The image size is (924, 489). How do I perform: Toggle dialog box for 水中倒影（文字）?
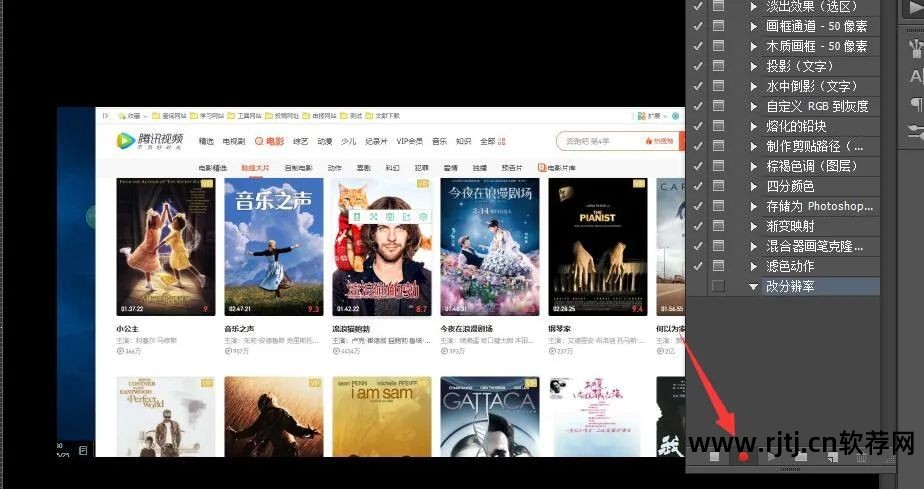click(x=718, y=85)
